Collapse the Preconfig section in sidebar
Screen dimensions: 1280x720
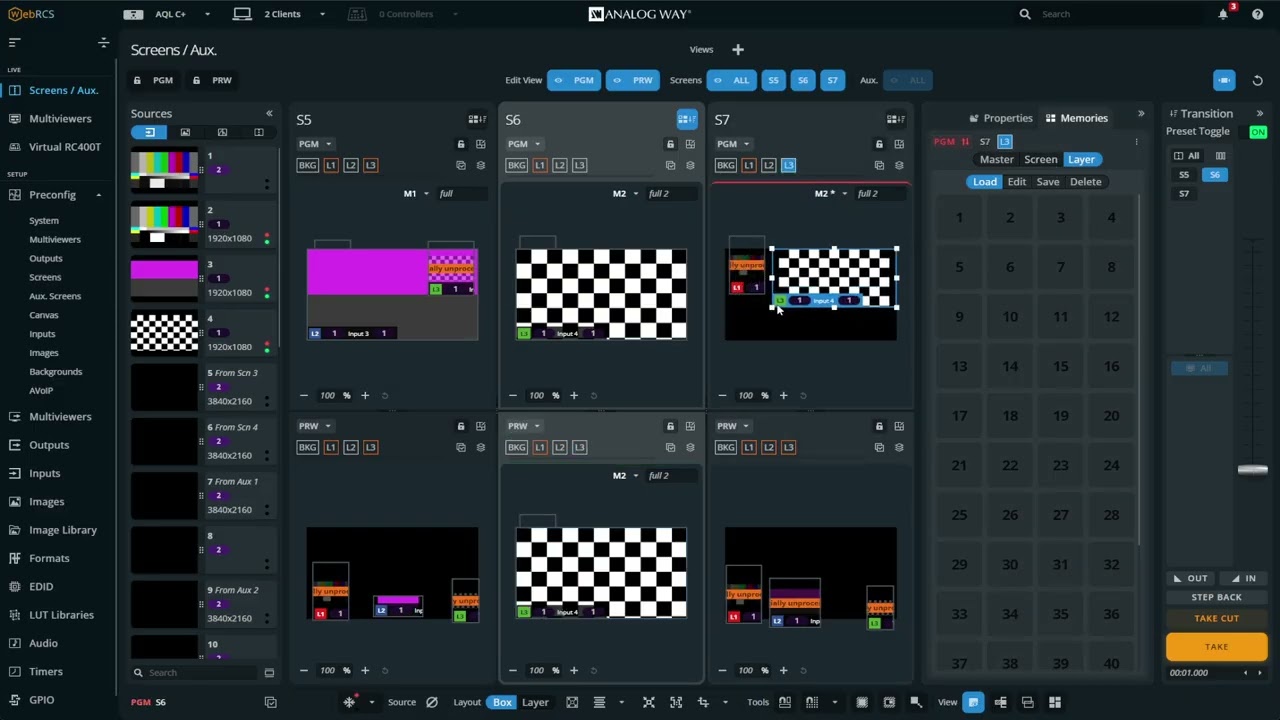point(98,195)
